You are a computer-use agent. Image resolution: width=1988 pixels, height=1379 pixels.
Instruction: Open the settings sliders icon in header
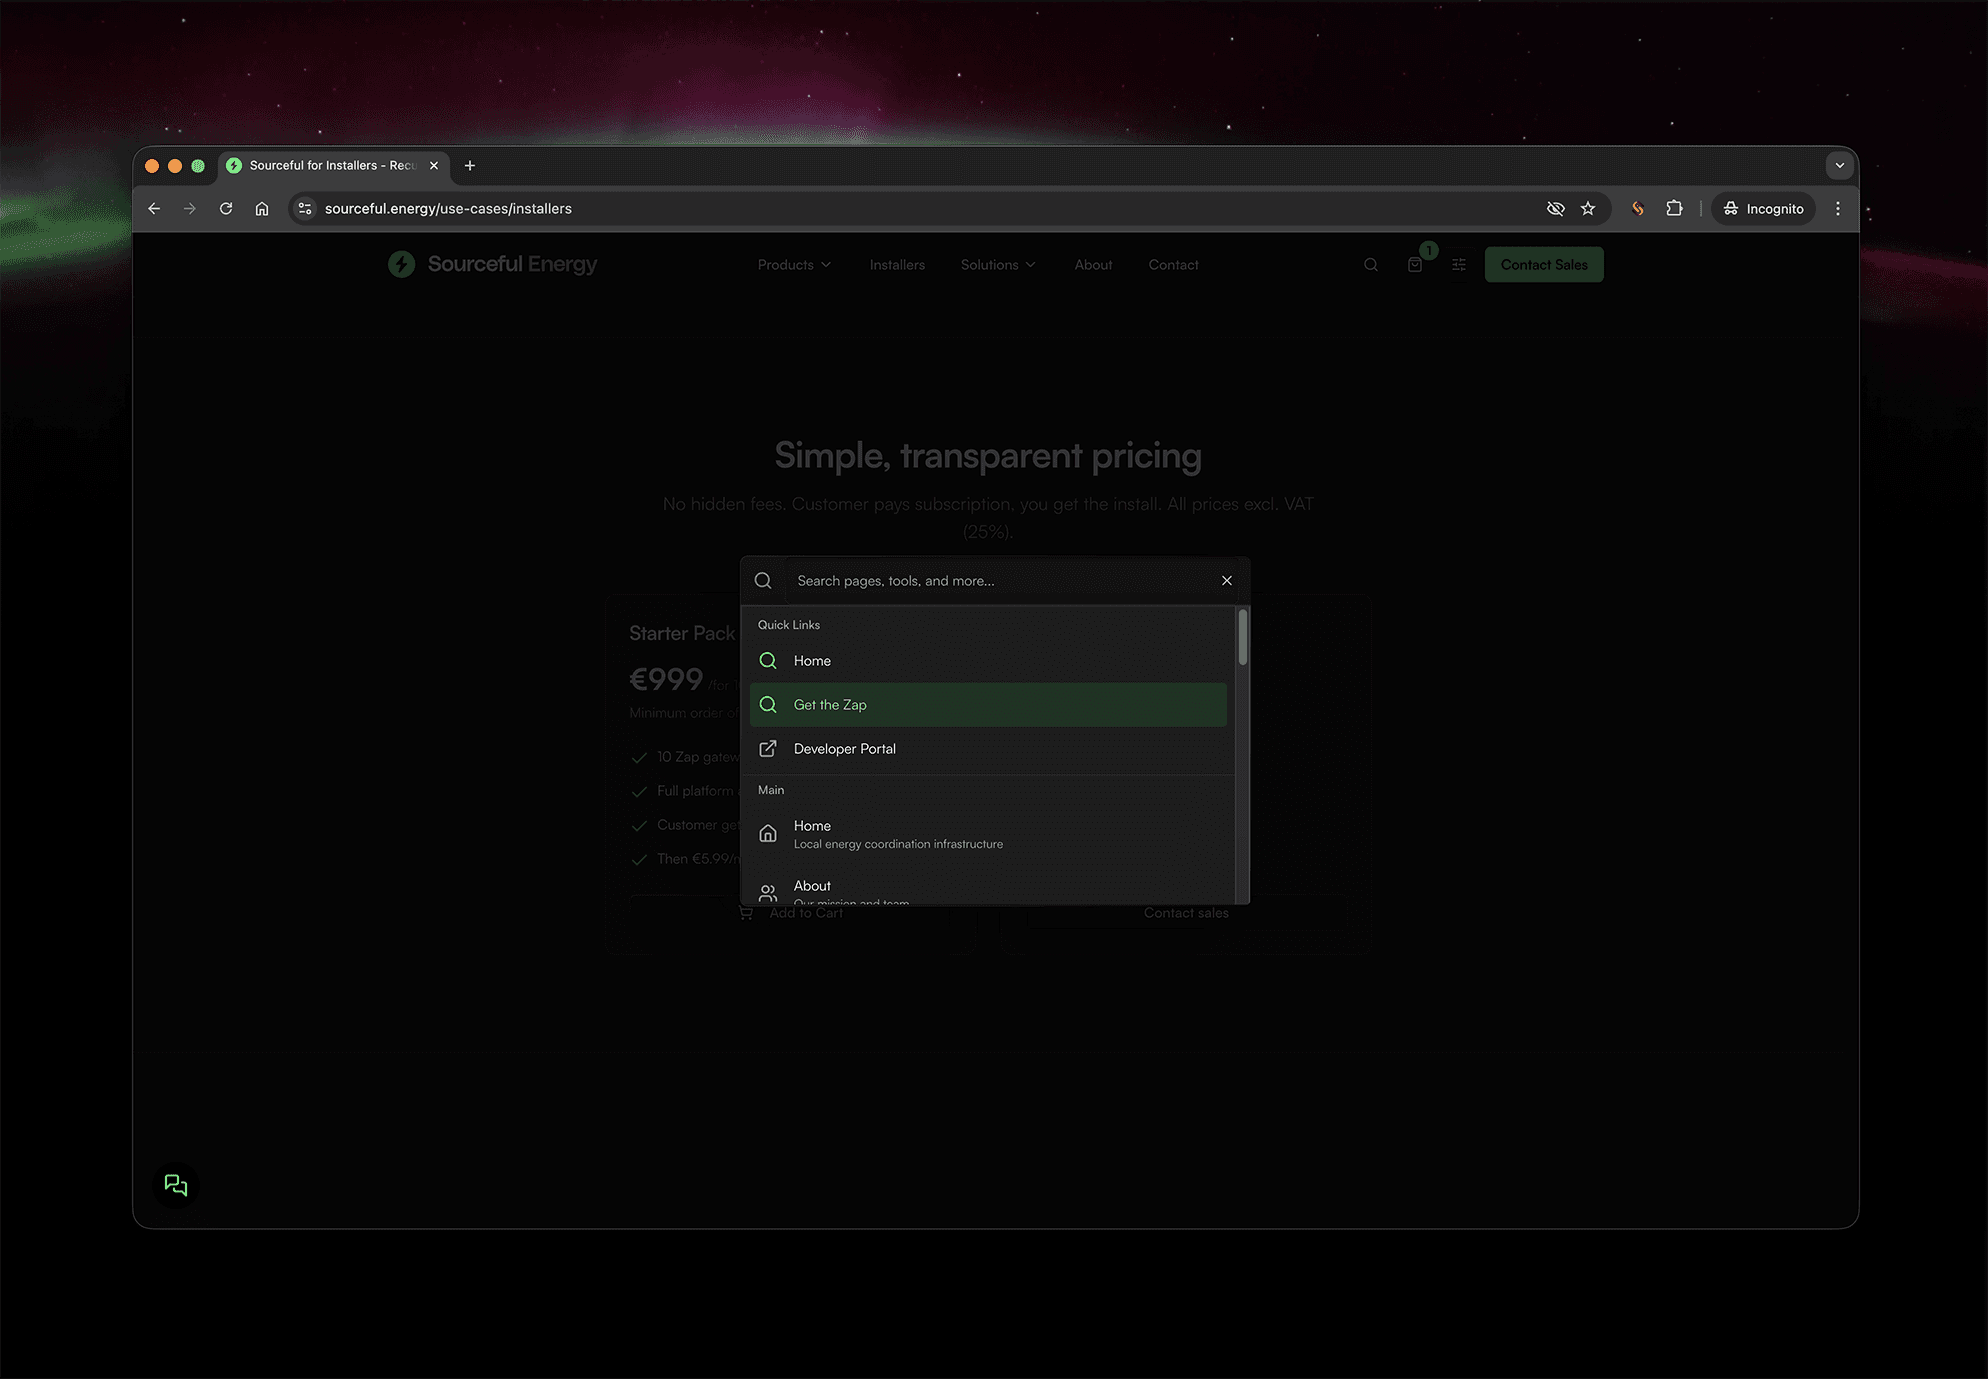pos(1459,265)
